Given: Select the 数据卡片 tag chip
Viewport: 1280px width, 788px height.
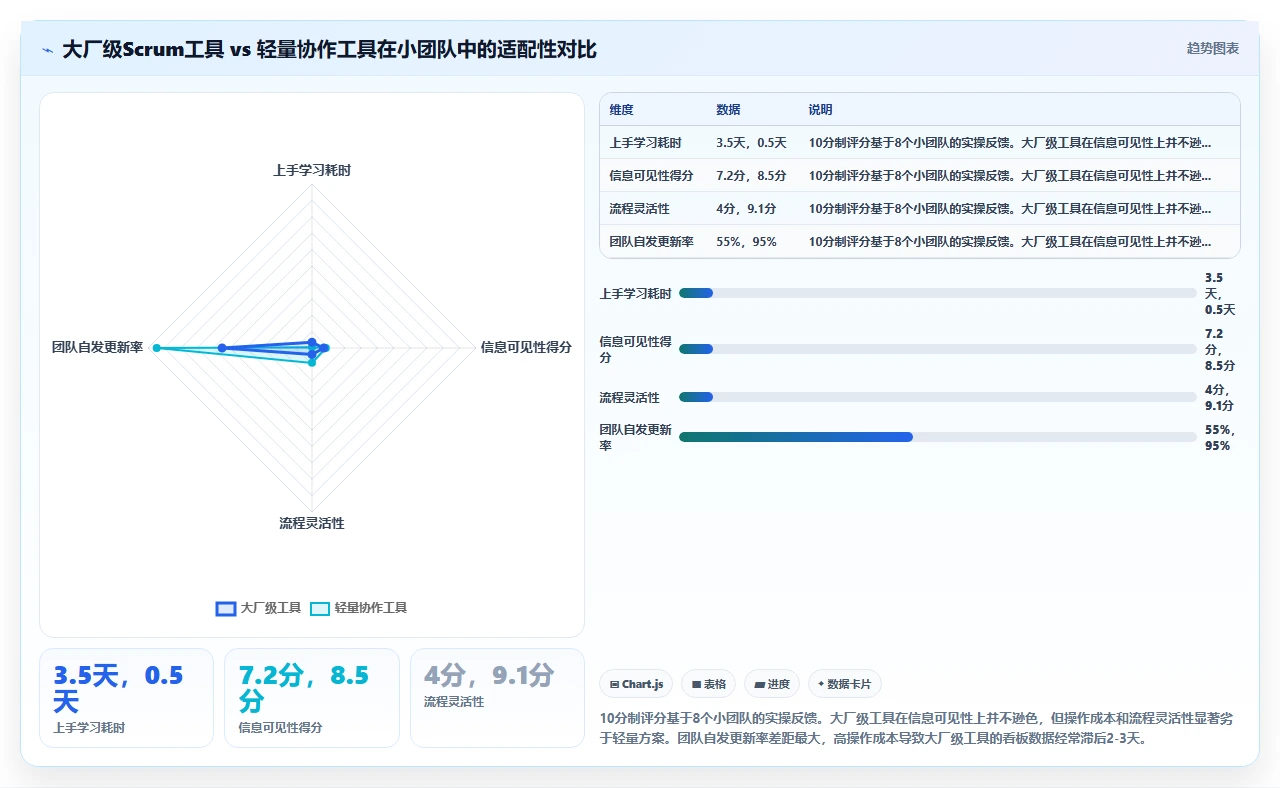Looking at the screenshot, I should [845, 684].
